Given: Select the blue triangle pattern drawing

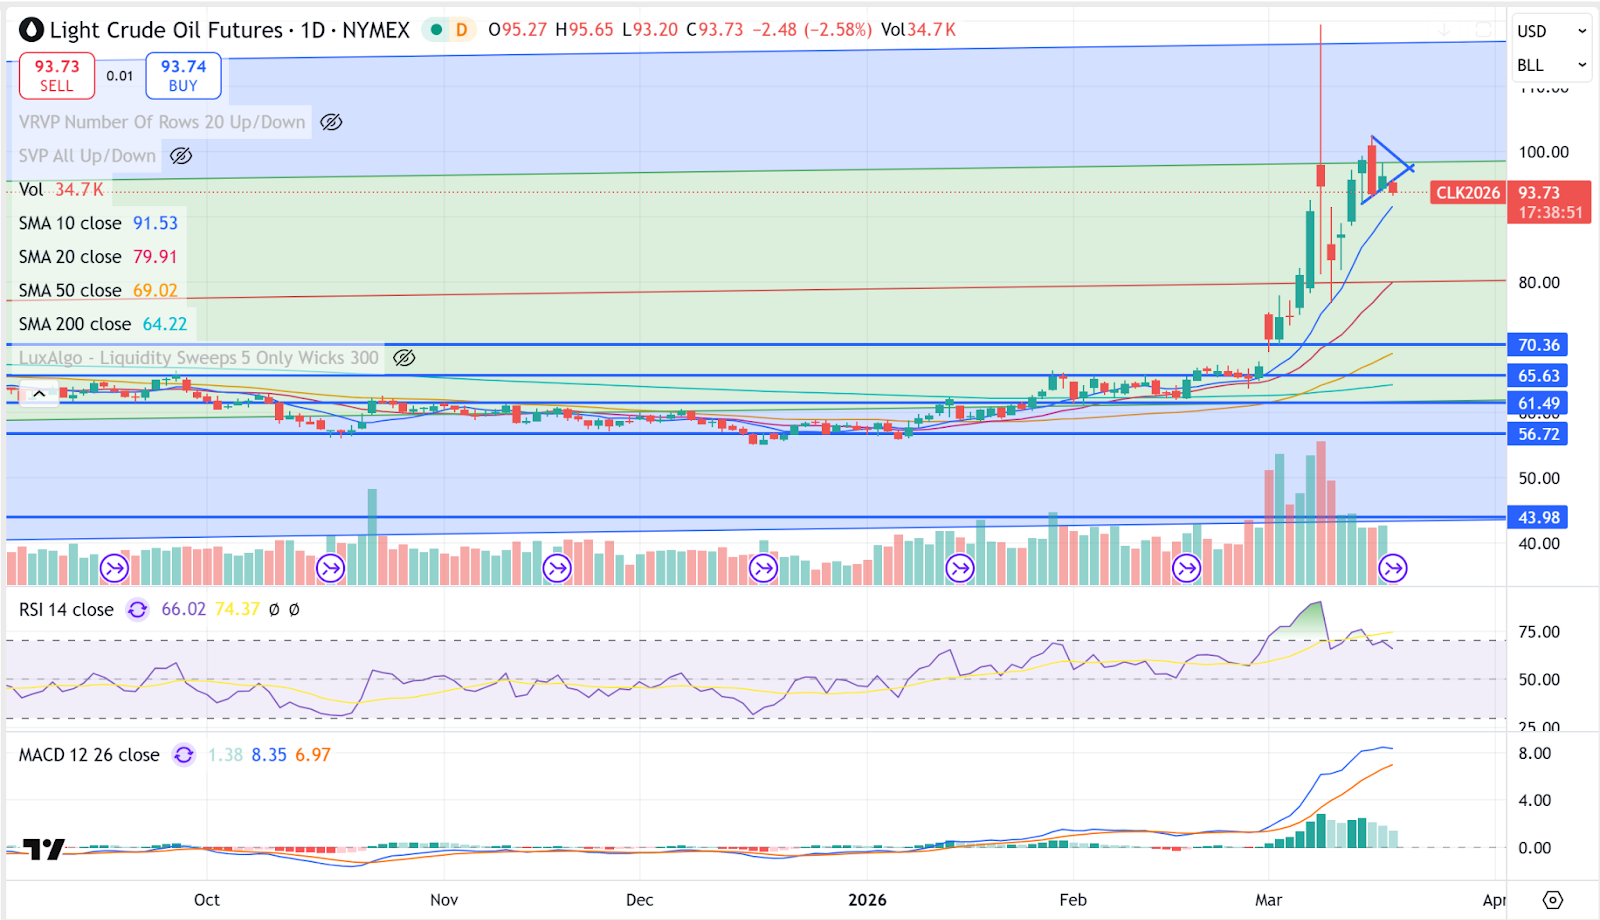Looking at the screenshot, I should pos(1387,170).
